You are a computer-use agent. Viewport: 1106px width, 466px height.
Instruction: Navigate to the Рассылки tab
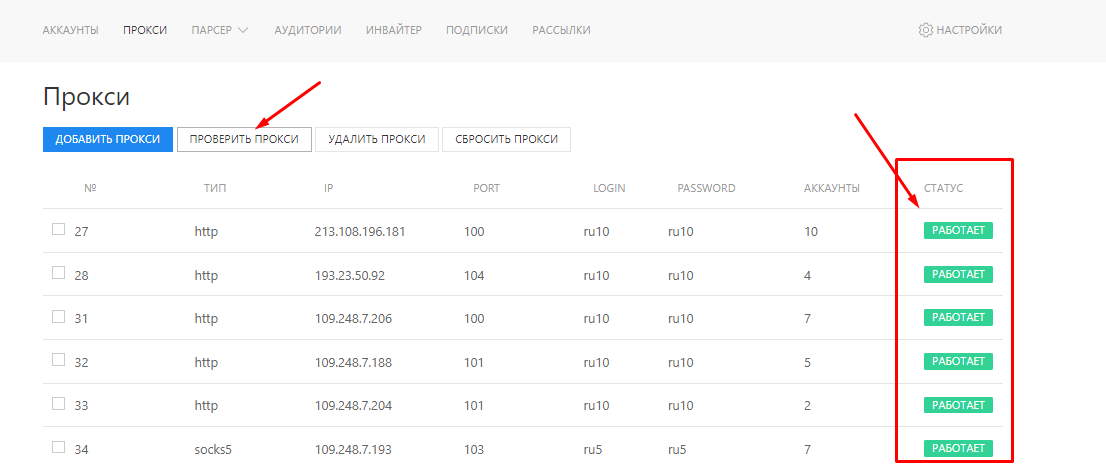[x=561, y=30]
